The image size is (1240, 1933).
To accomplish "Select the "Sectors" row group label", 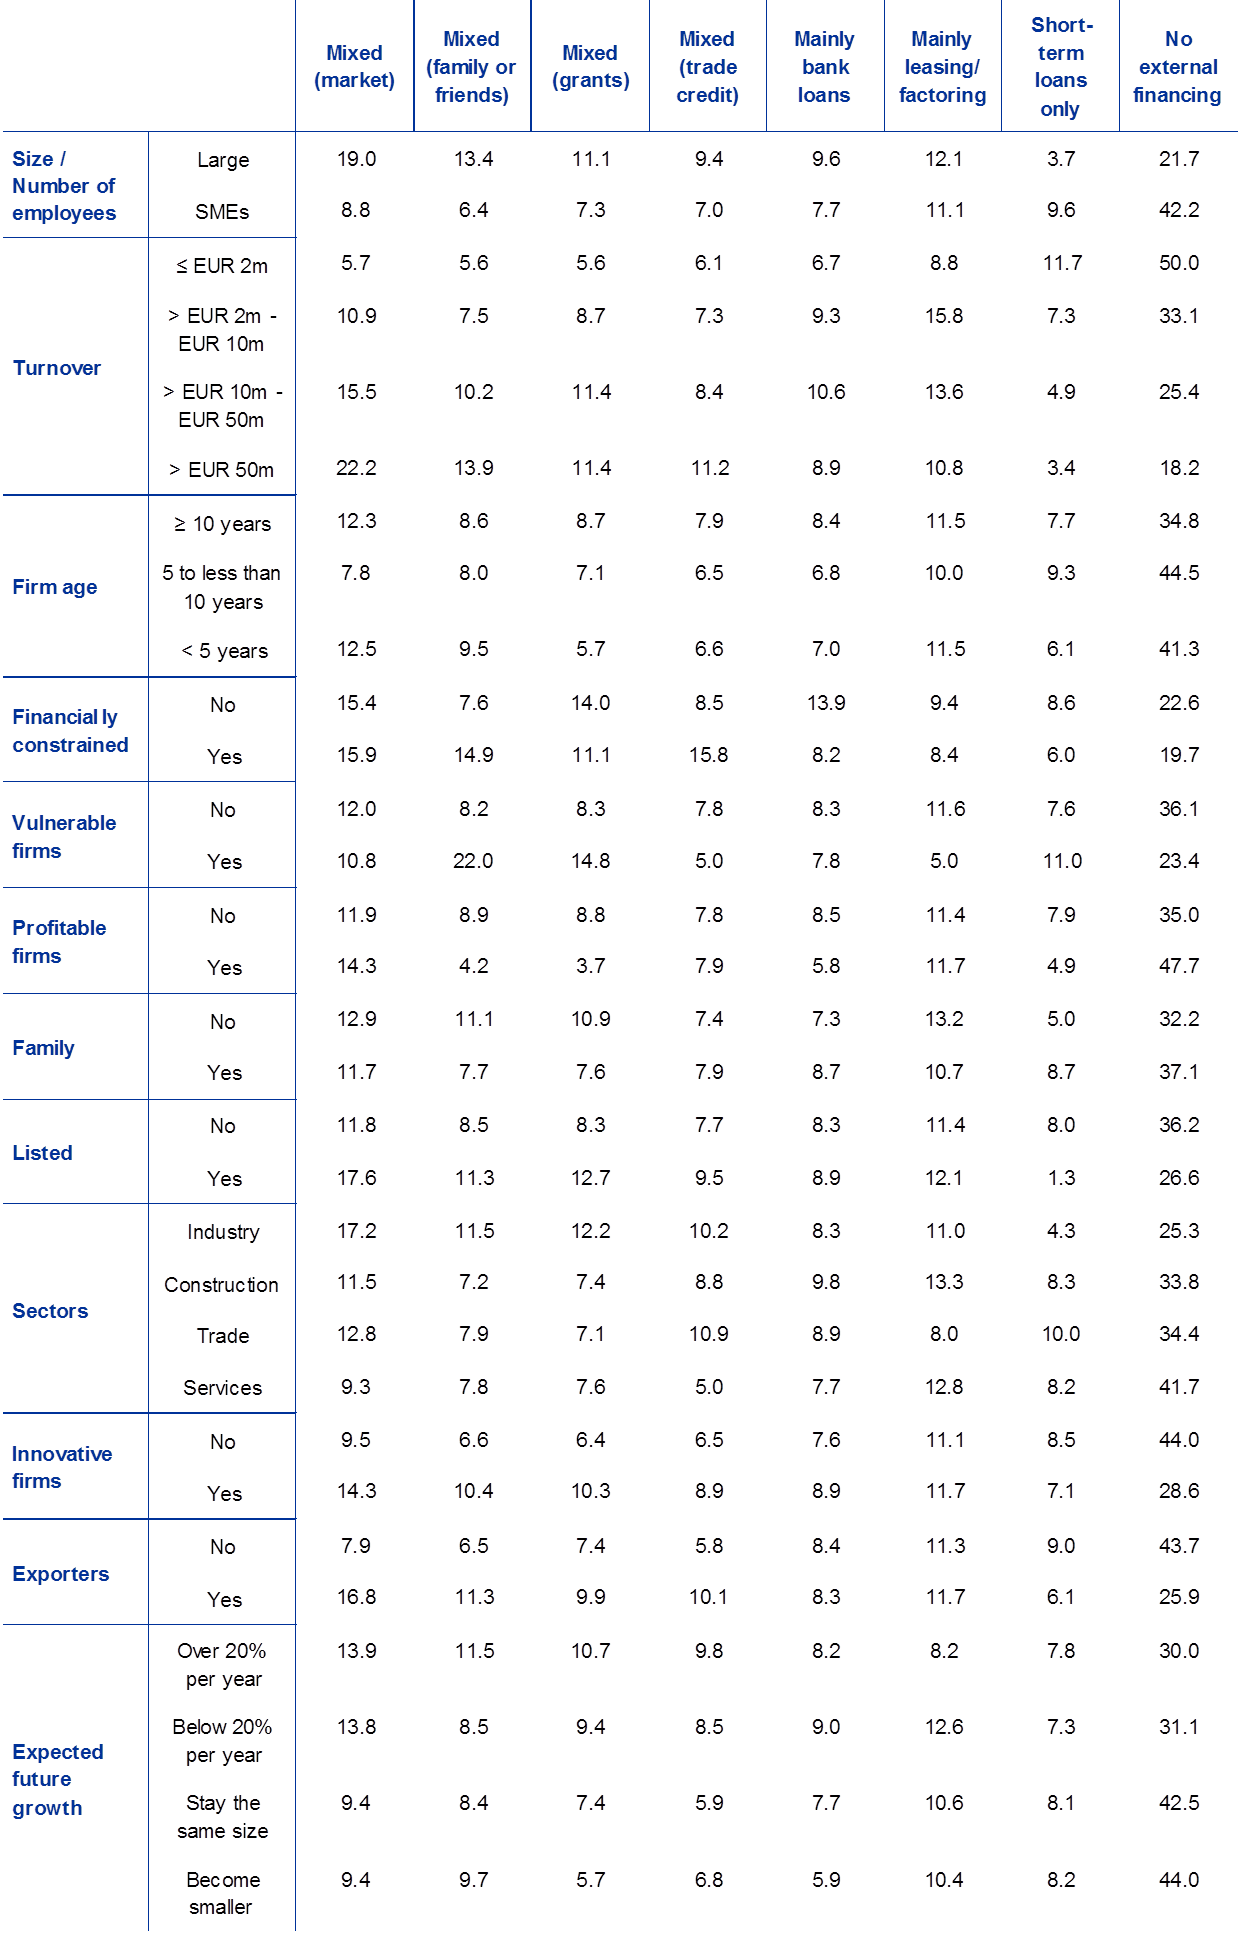I will 50,1311.
